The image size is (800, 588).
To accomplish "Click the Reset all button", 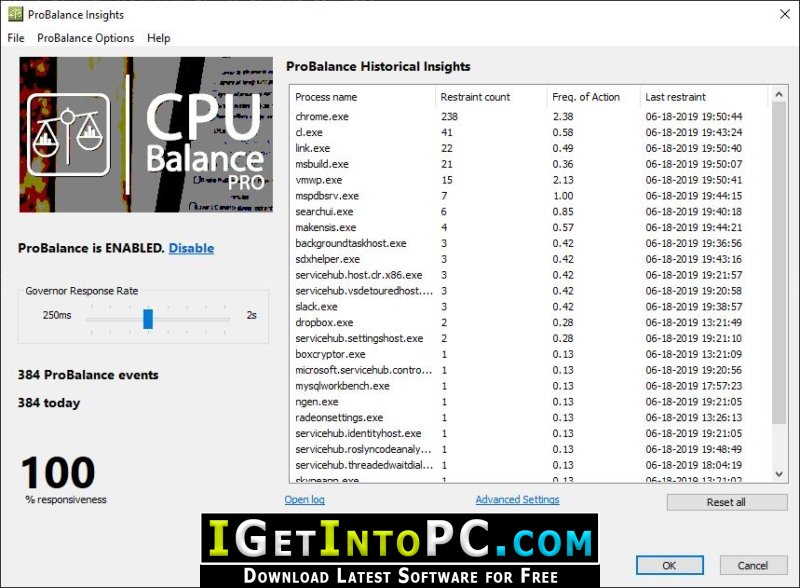I will click(x=727, y=502).
